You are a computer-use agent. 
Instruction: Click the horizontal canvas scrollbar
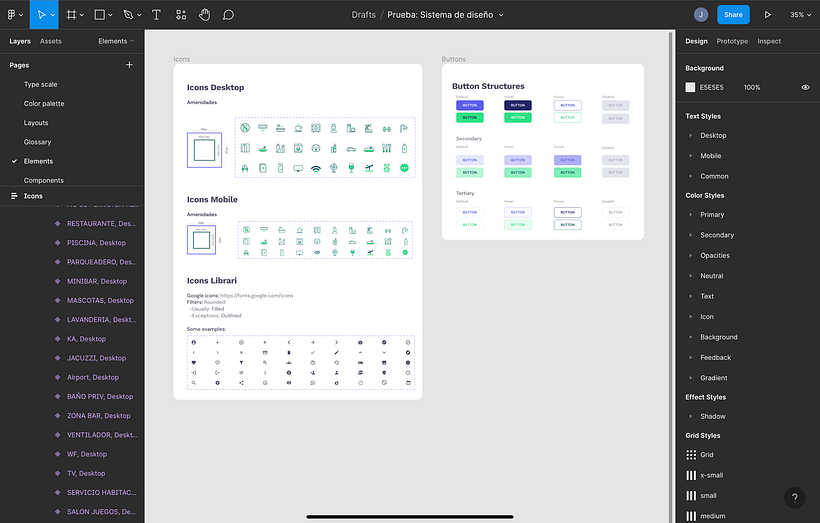coord(410,517)
